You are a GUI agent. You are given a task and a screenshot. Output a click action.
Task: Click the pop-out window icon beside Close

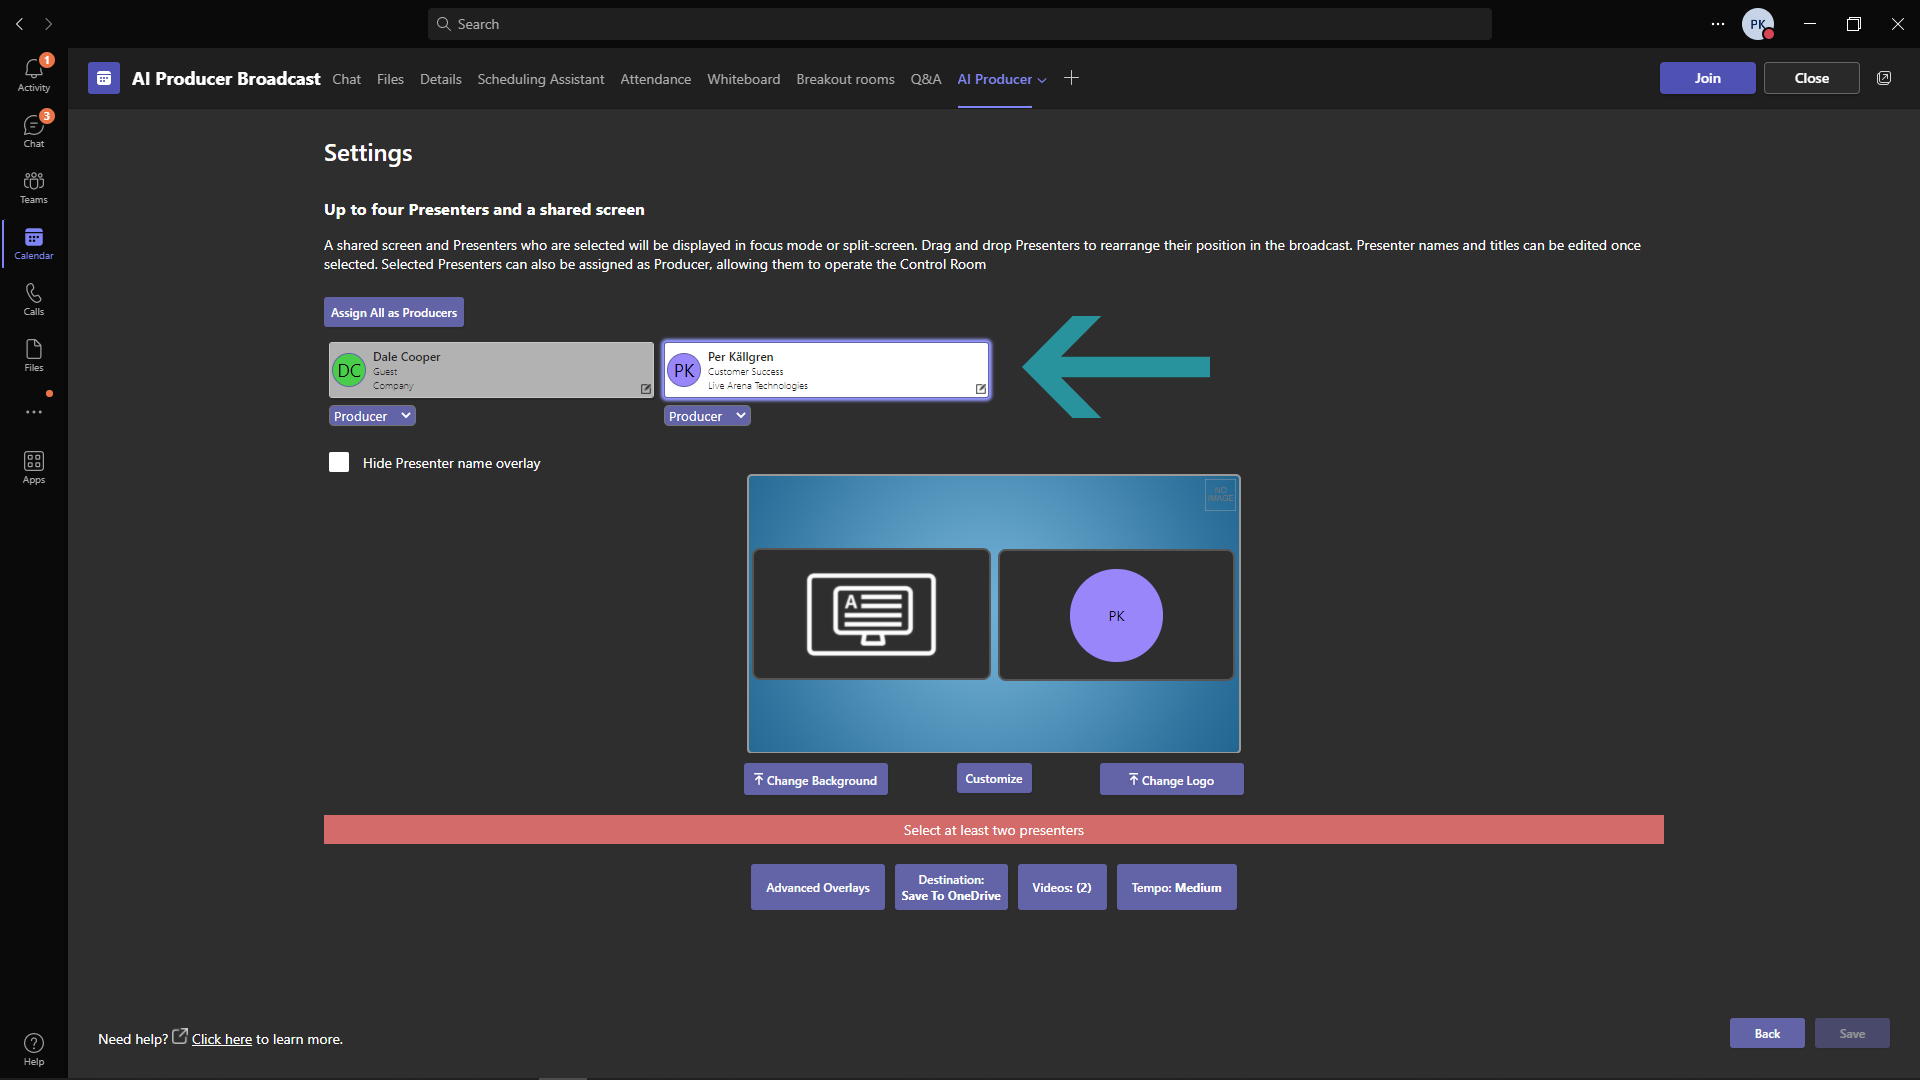pos(1884,78)
